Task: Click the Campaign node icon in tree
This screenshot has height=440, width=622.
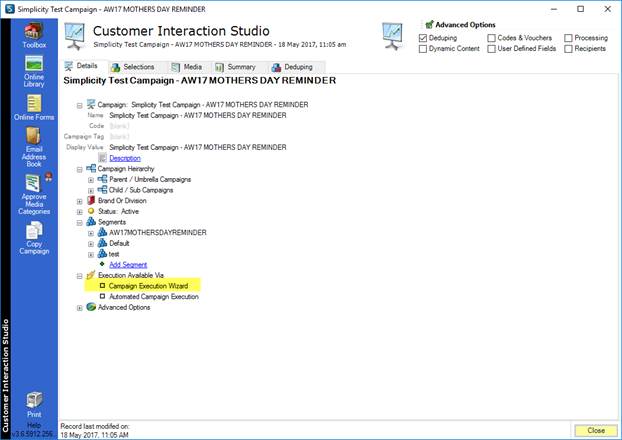Action: [91, 104]
